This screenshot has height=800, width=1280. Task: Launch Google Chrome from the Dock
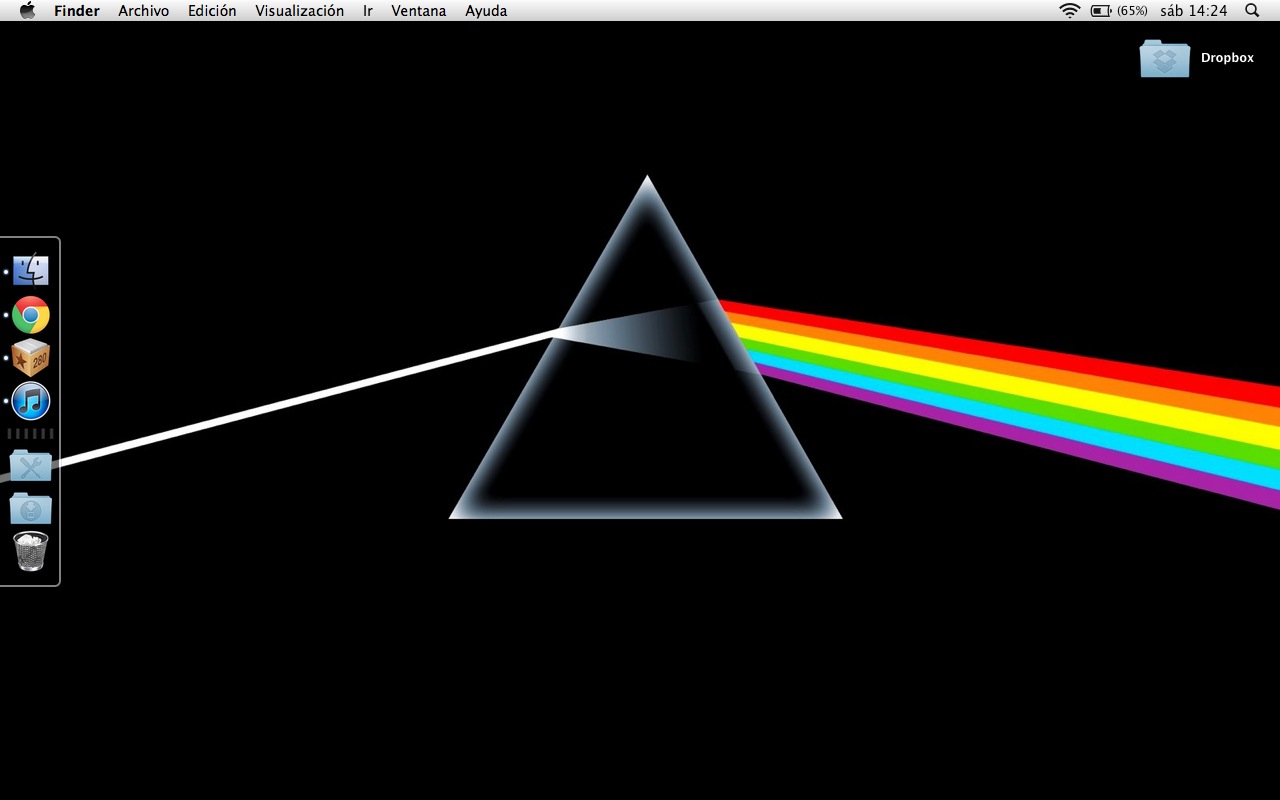[31, 315]
